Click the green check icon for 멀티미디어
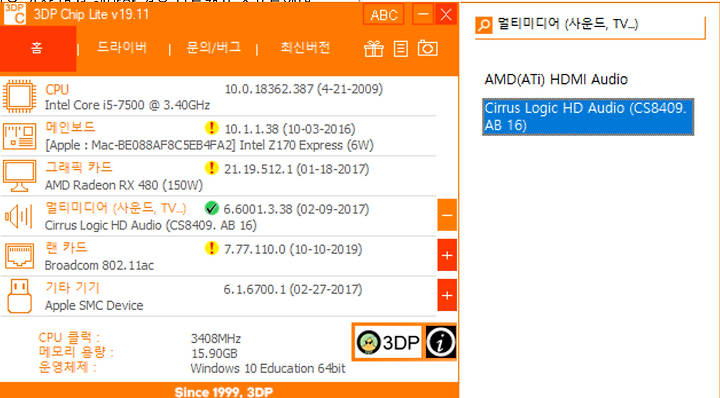Image resolution: width=720 pixels, height=398 pixels. pos(211,208)
